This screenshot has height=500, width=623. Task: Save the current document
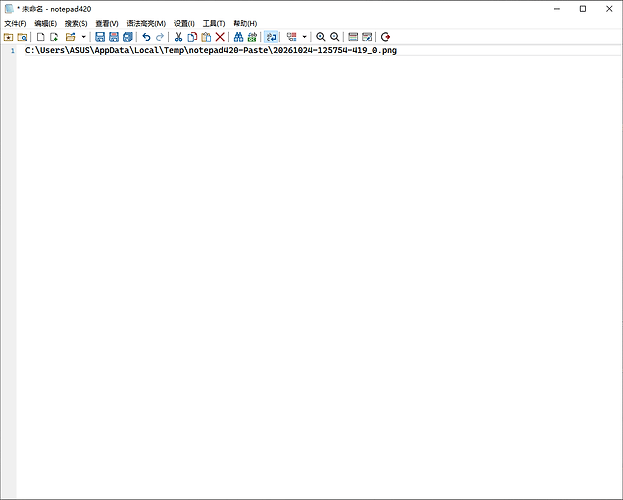pyautogui.click(x=100, y=37)
